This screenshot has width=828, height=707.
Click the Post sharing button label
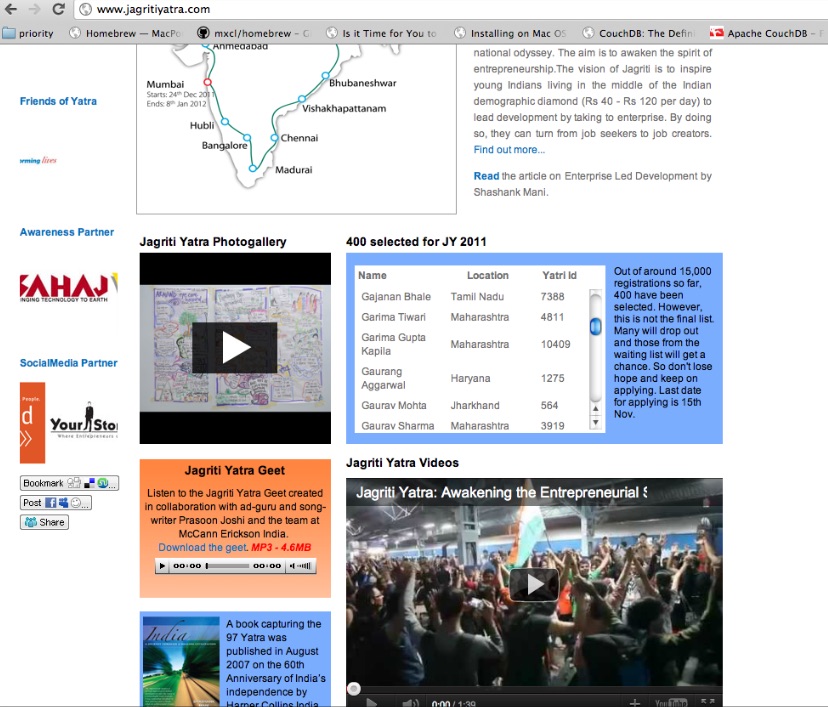pyautogui.click(x=32, y=503)
